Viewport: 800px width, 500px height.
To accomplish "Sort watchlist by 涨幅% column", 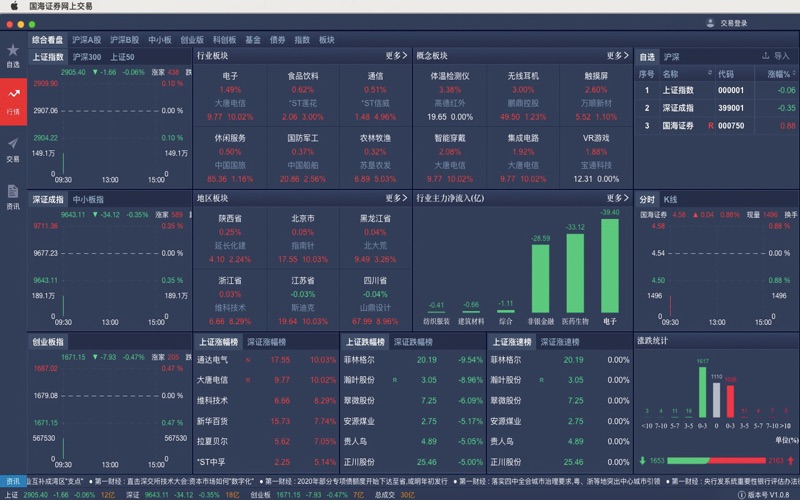I will click(781, 74).
